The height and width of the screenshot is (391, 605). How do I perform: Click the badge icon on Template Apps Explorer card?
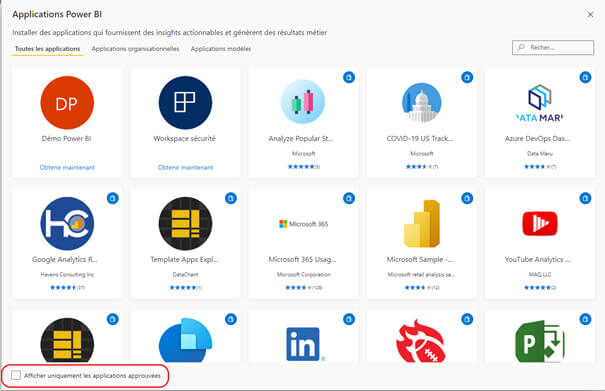point(231,198)
